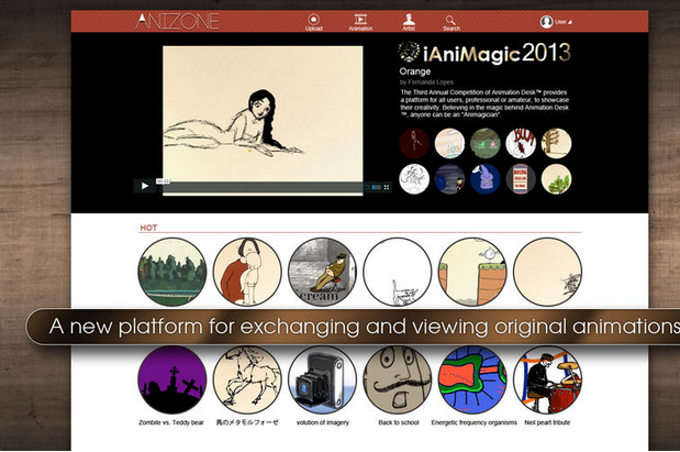
Task: Open the bare tree thumbnail
Action: click(556, 143)
